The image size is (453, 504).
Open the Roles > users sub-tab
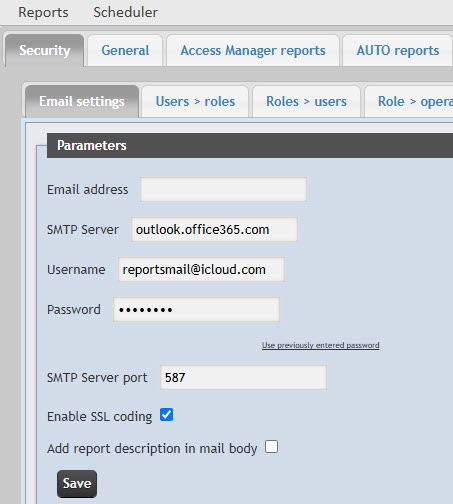point(306,101)
